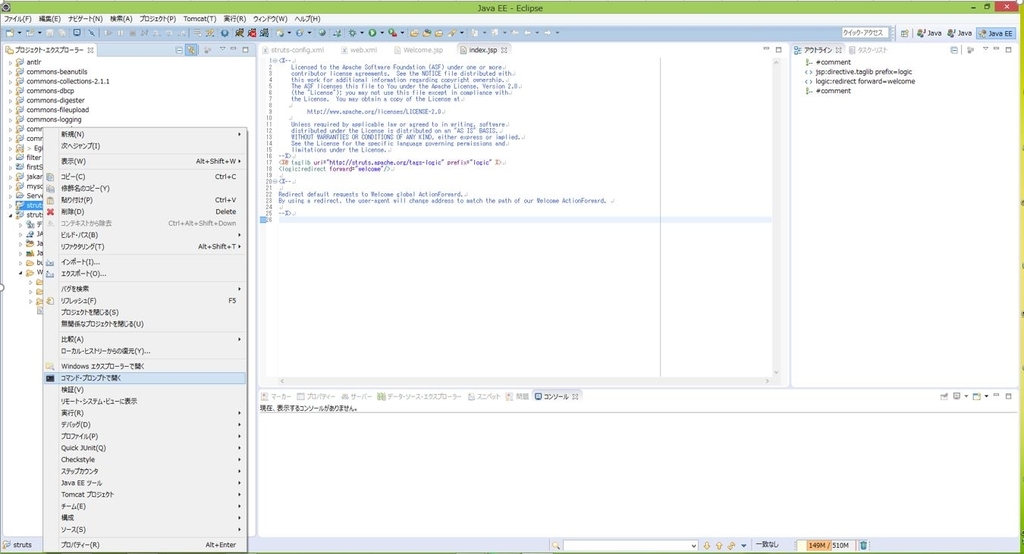Screen dimensions: 1024x554
Task: Expand the commons-beanutils project
Action: pyautogui.click(x=10, y=72)
